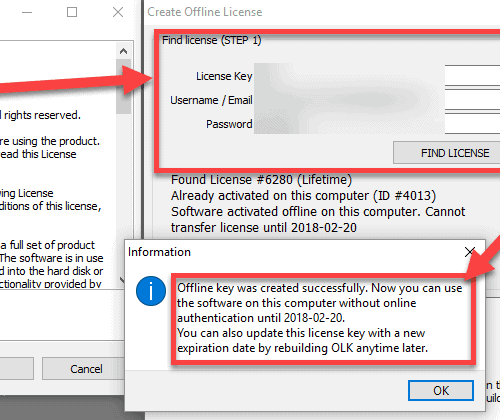Close the Information dialog with X
The width and height of the screenshot is (500, 420).
[470, 252]
